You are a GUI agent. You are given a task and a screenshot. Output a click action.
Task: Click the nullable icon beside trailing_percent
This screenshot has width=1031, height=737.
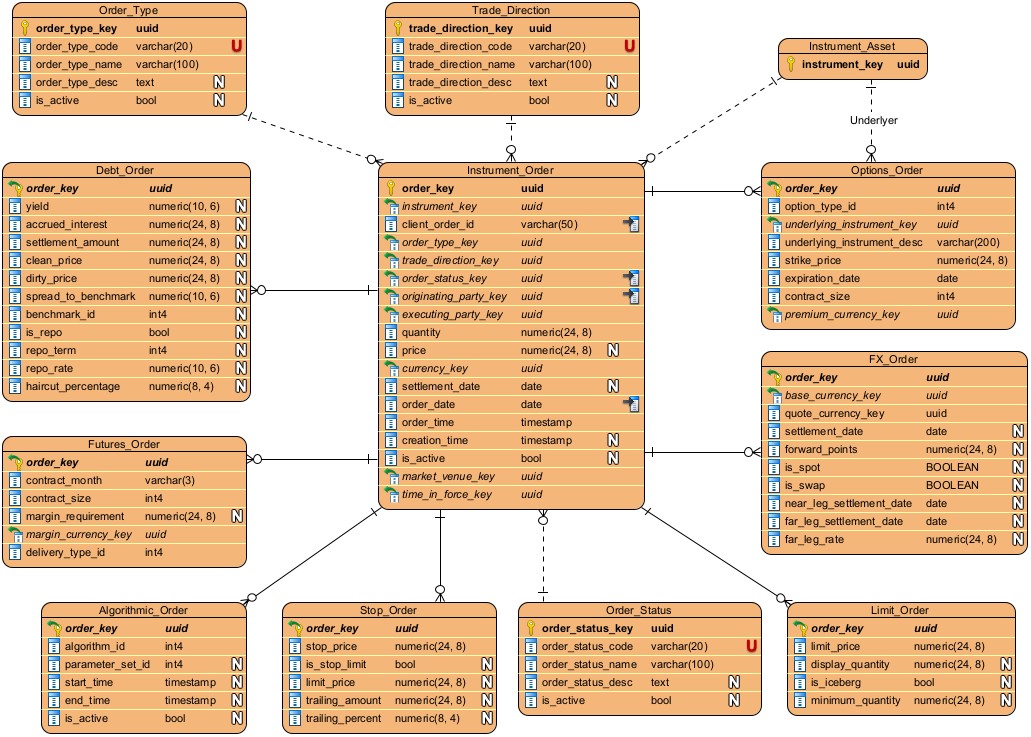coord(486,719)
